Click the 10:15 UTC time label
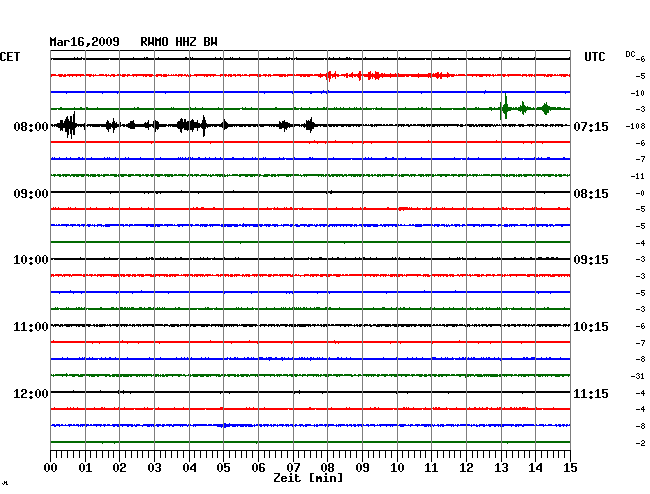This screenshot has height=494, width=650. click(591, 327)
